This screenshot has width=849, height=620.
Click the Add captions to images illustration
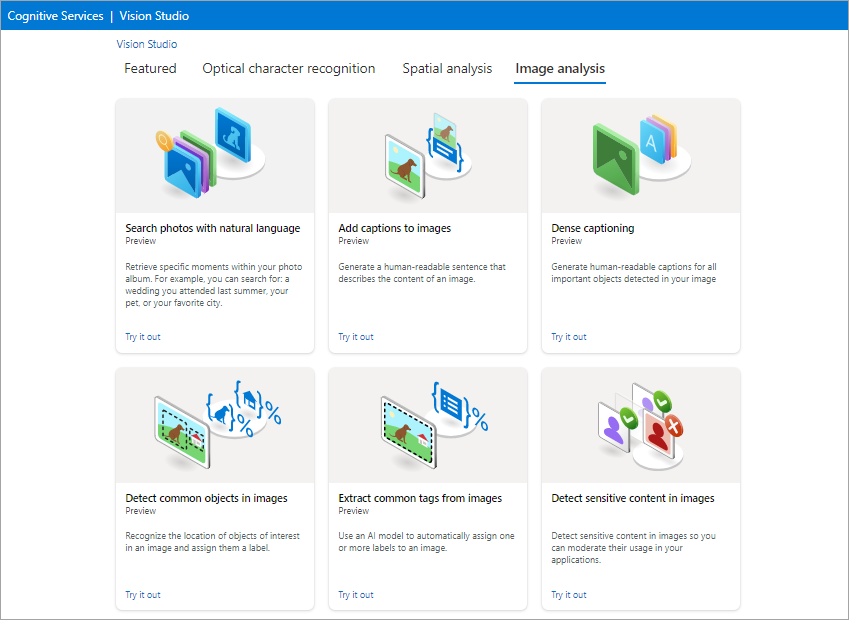click(427, 155)
